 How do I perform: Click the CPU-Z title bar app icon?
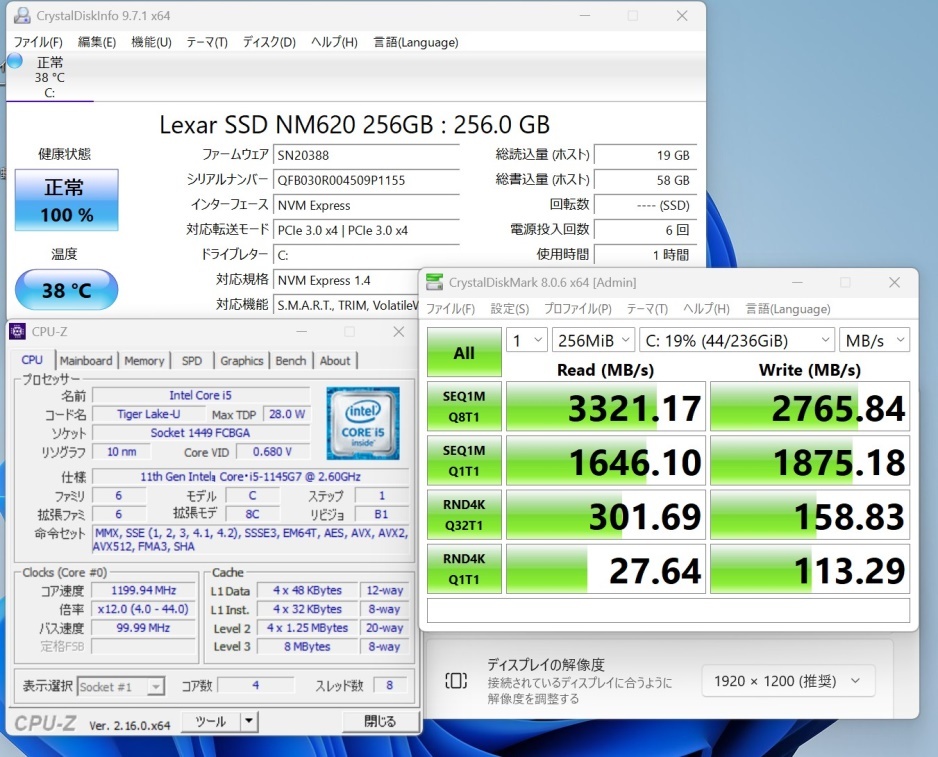click(18, 332)
